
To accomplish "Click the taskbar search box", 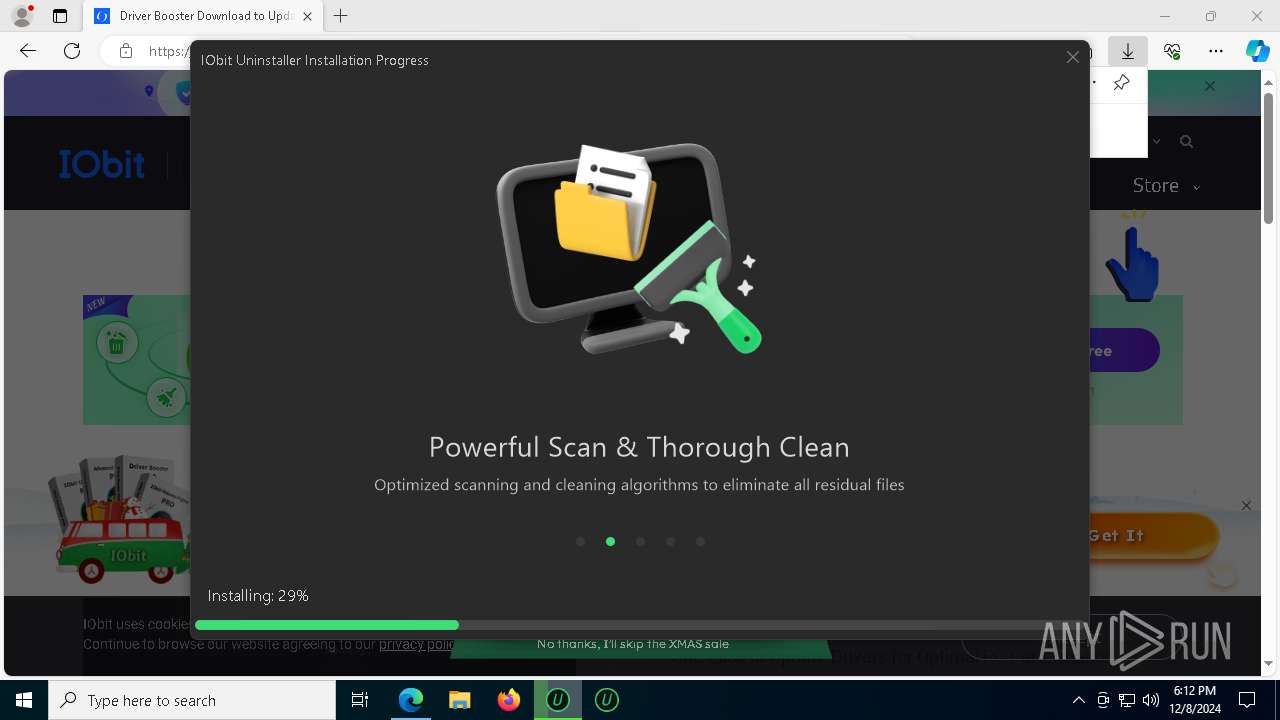I will coord(192,700).
